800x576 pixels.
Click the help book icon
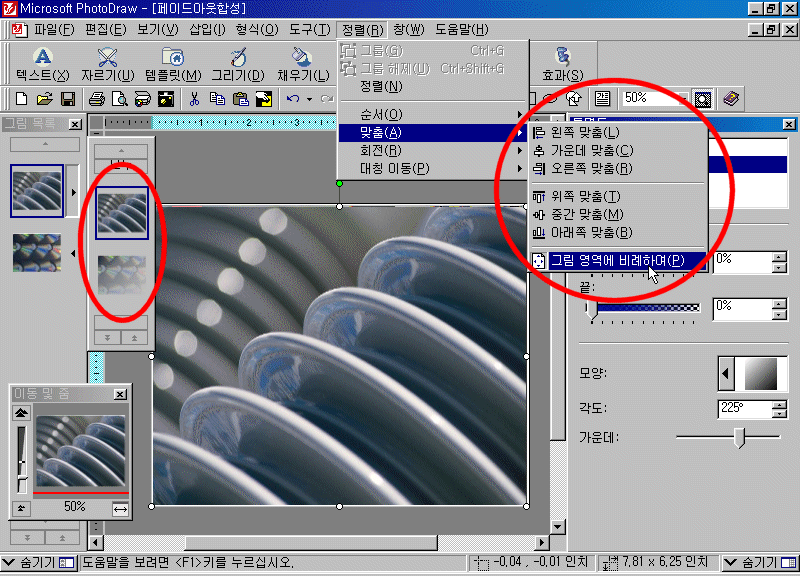click(731, 98)
